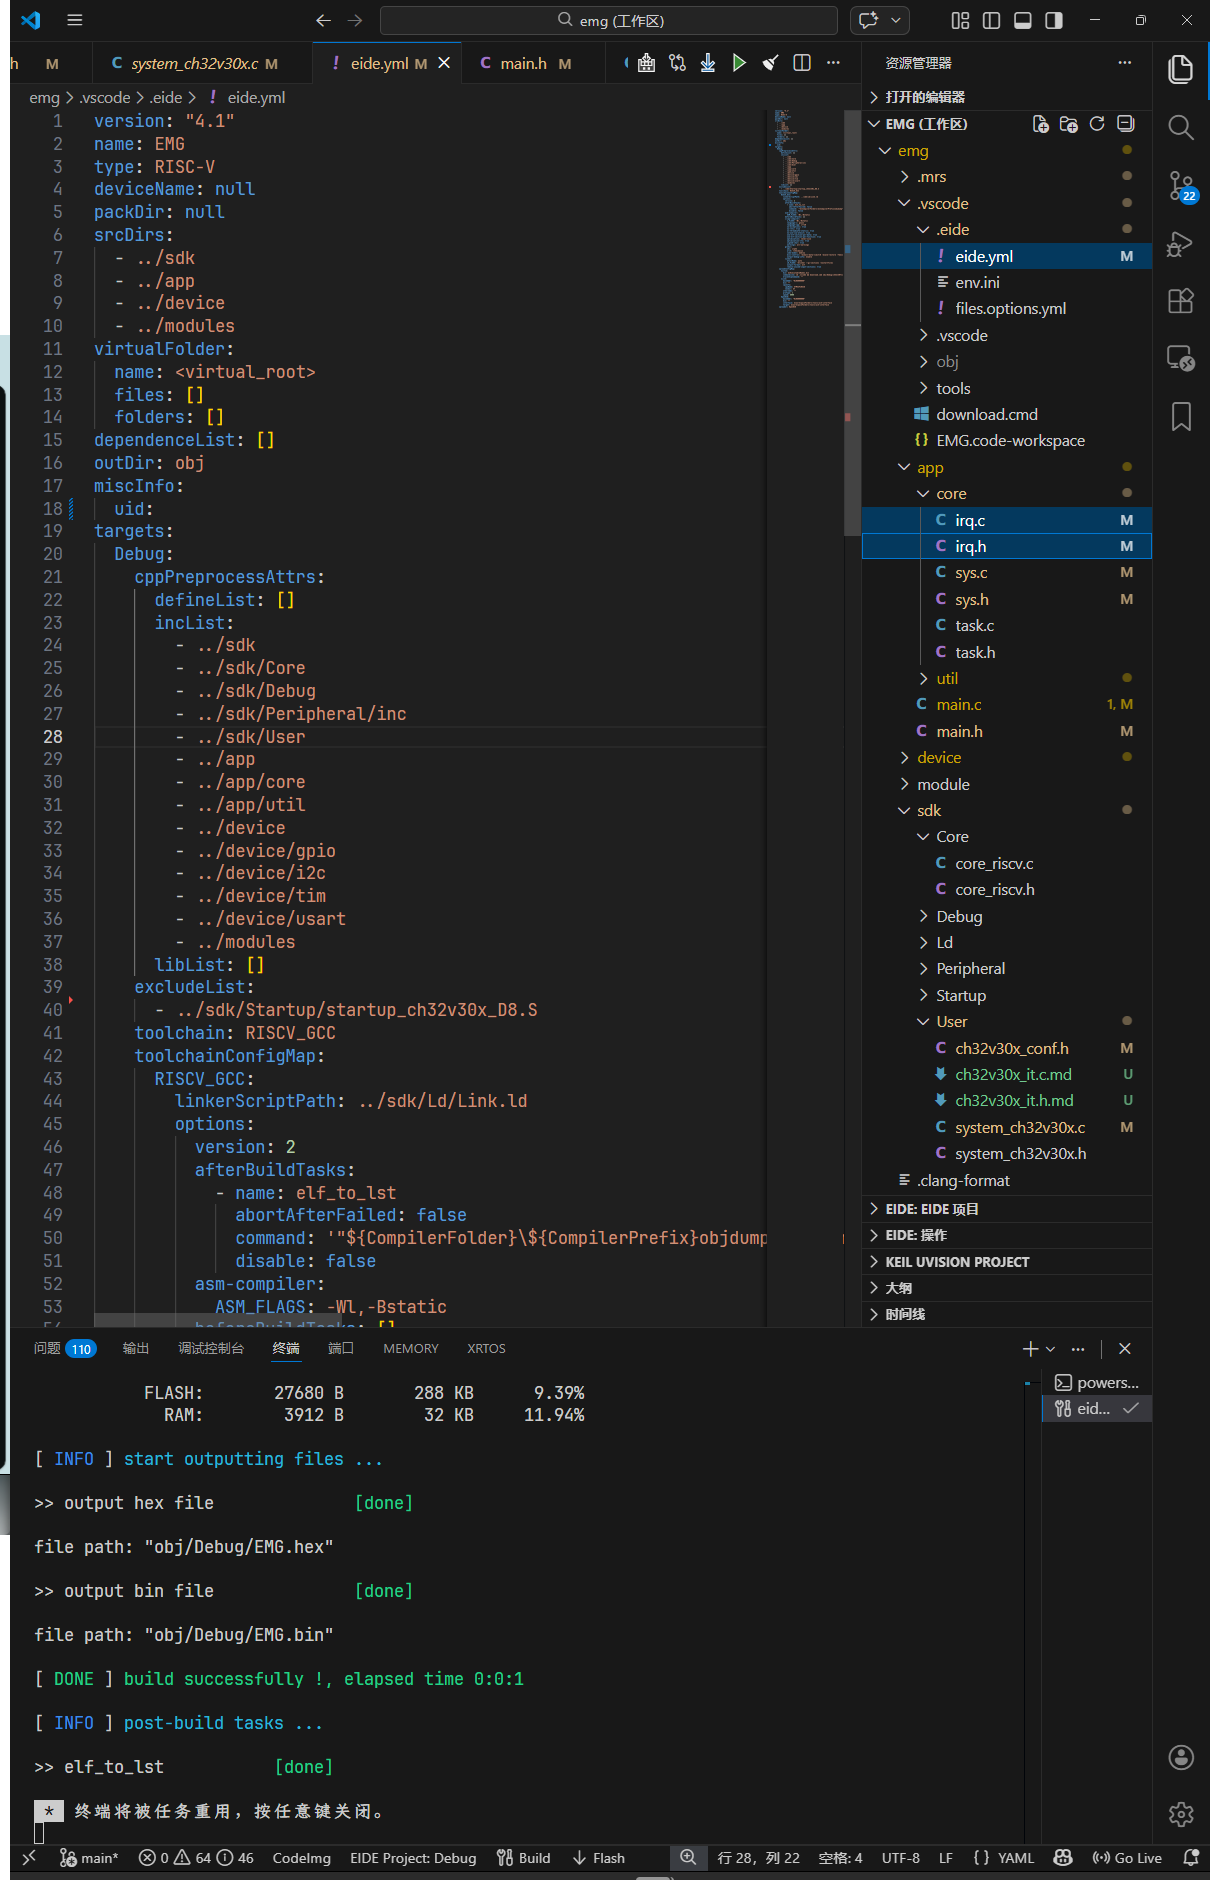Collapse all folders in explorer

click(x=1126, y=124)
